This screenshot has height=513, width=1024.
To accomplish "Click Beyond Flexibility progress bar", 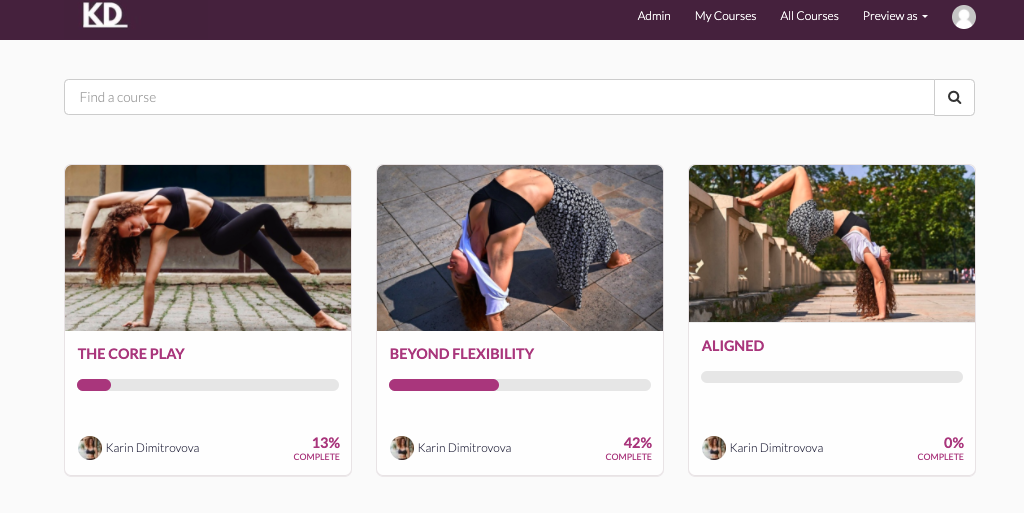I will coord(520,385).
